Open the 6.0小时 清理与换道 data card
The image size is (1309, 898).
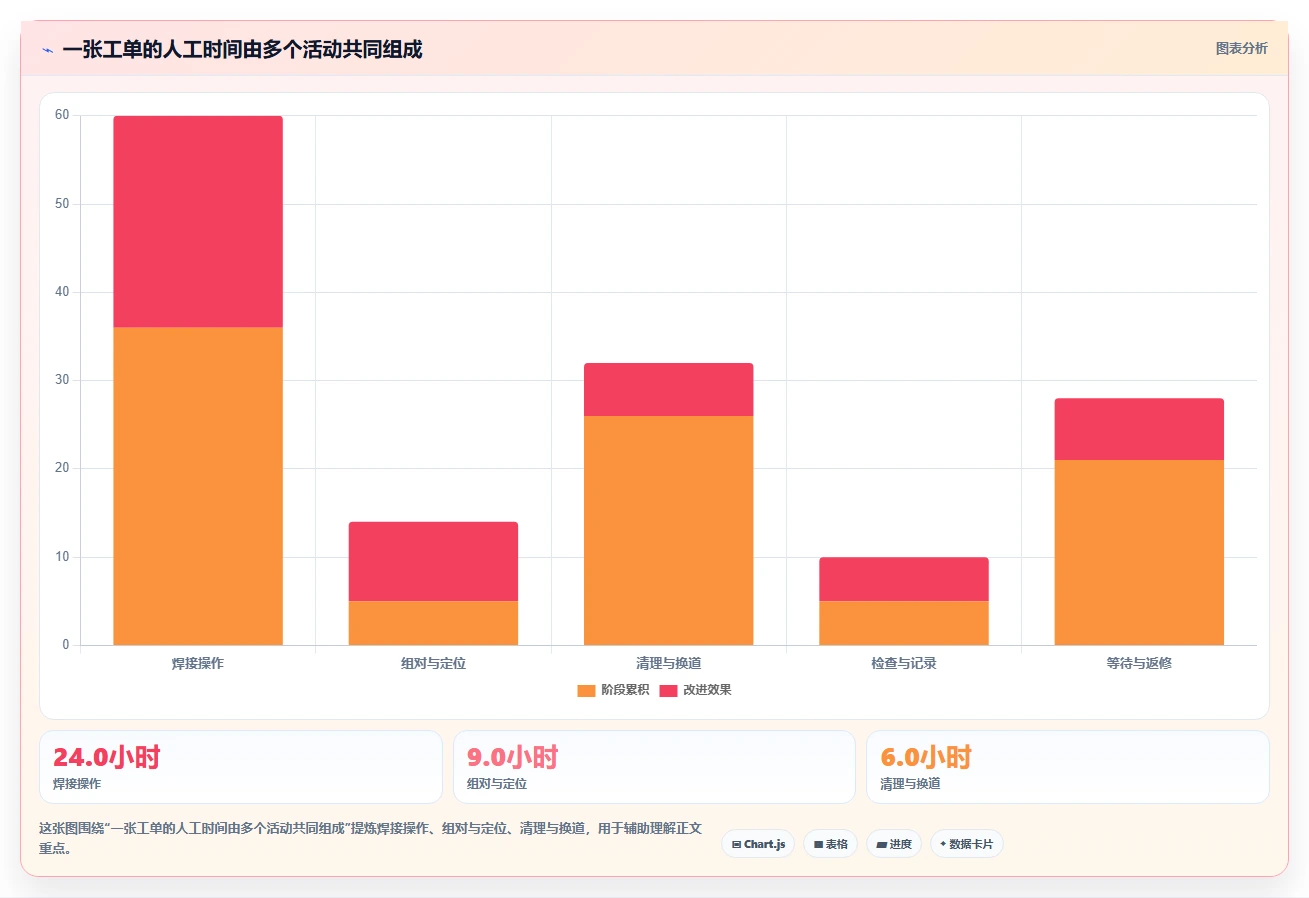pos(1068,767)
